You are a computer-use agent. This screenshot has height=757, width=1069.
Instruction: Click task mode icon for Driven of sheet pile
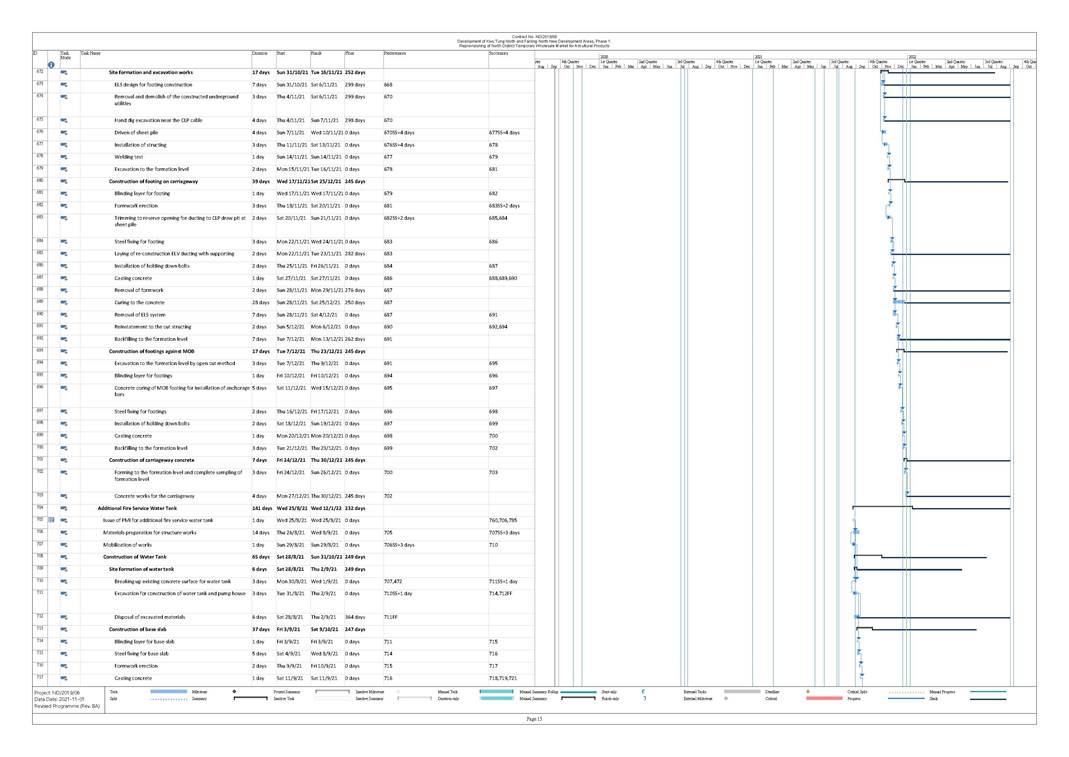click(63, 132)
